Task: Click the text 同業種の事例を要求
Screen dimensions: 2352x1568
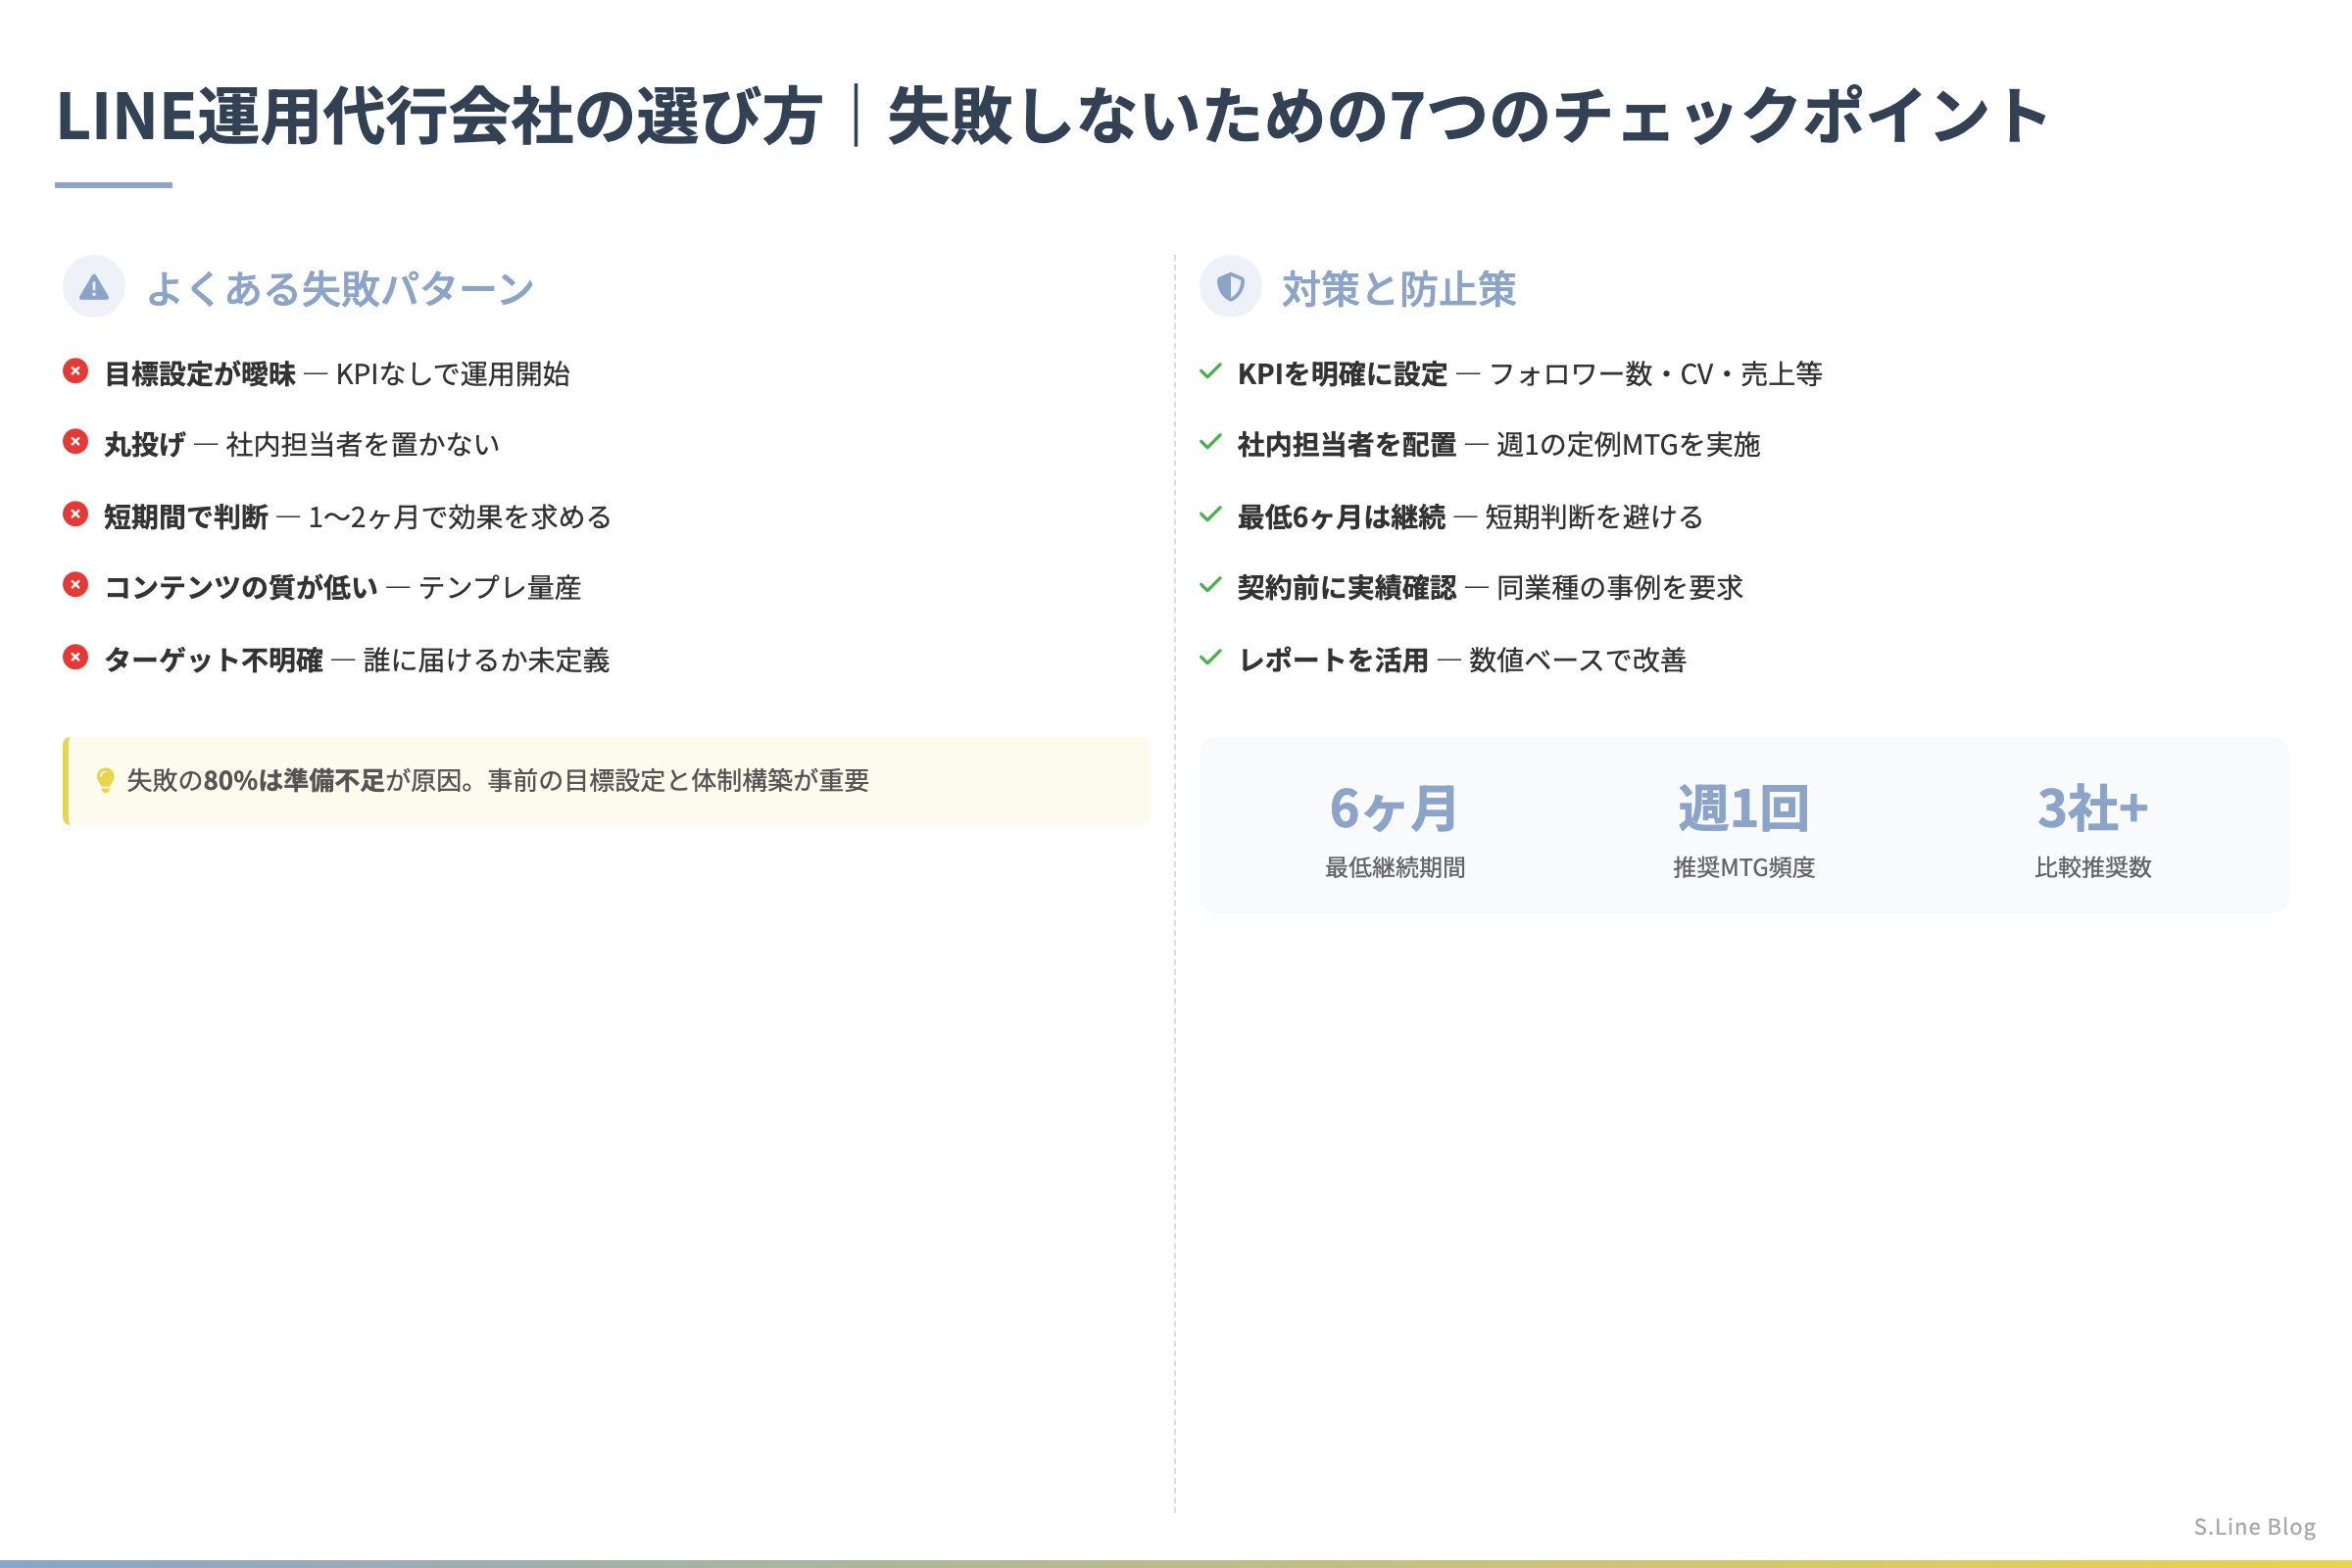Action: pyautogui.click(x=1620, y=588)
